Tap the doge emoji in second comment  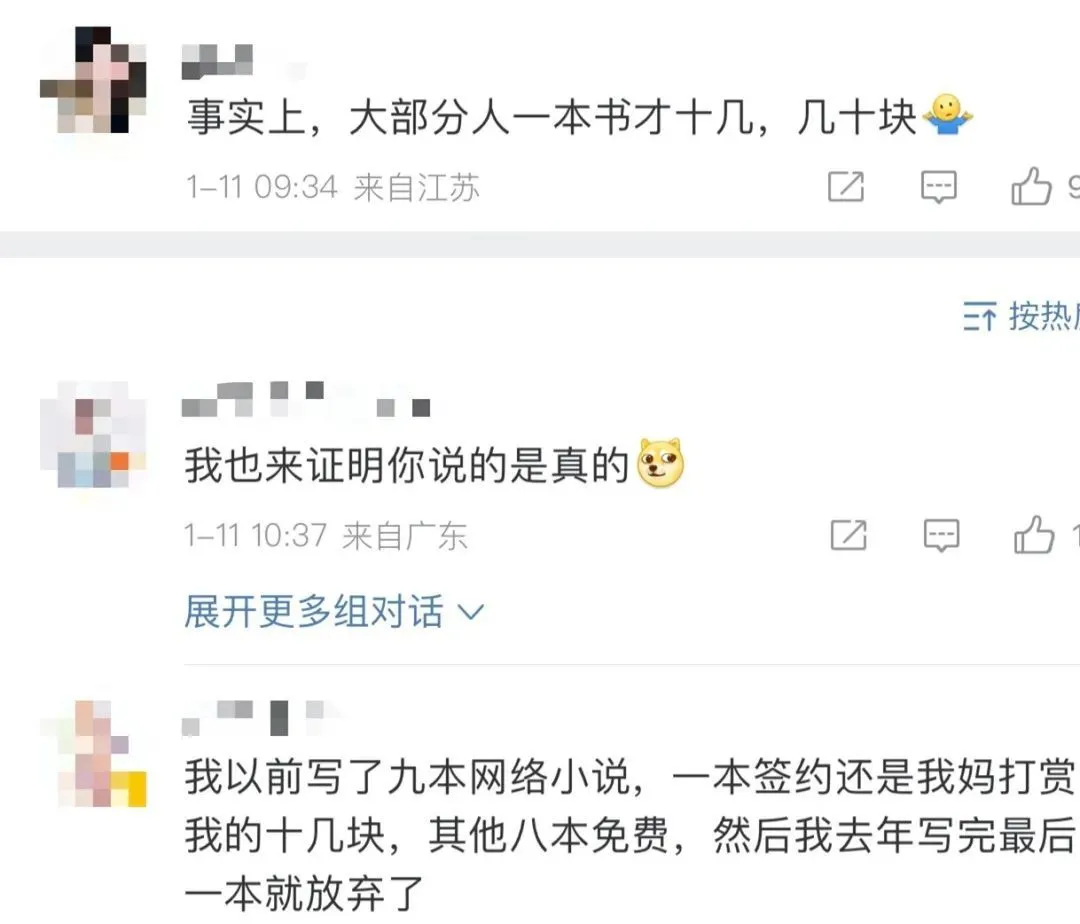[661, 463]
